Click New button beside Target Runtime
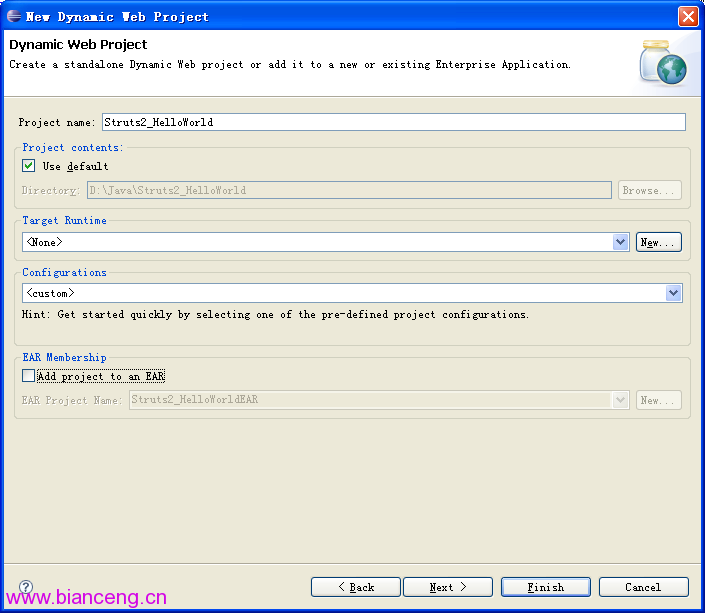Viewport: 705px width, 613px height. (x=659, y=242)
